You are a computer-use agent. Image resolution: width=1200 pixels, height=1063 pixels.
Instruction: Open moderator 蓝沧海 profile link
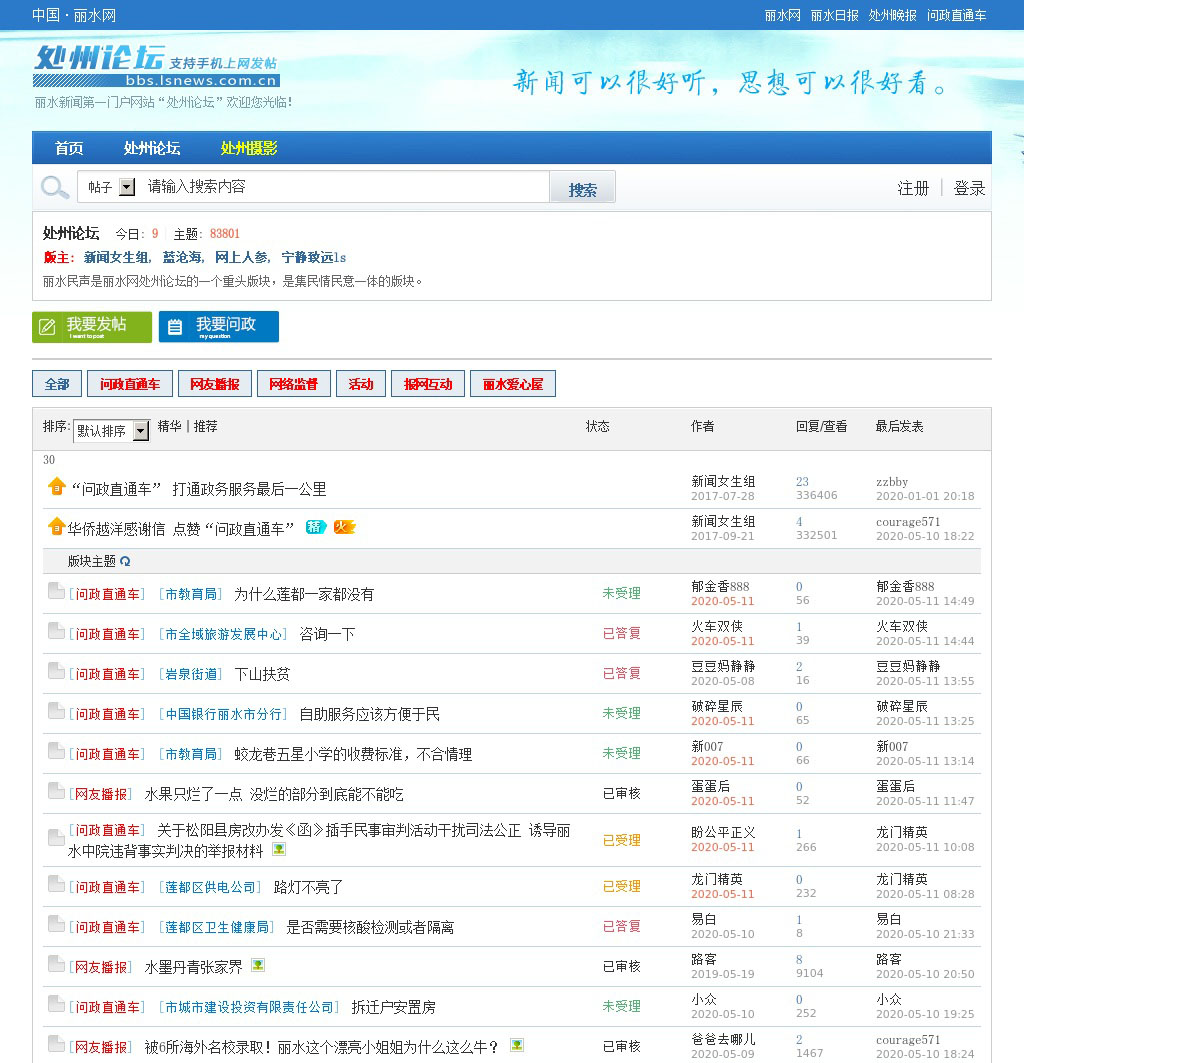click(x=182, y=257)
